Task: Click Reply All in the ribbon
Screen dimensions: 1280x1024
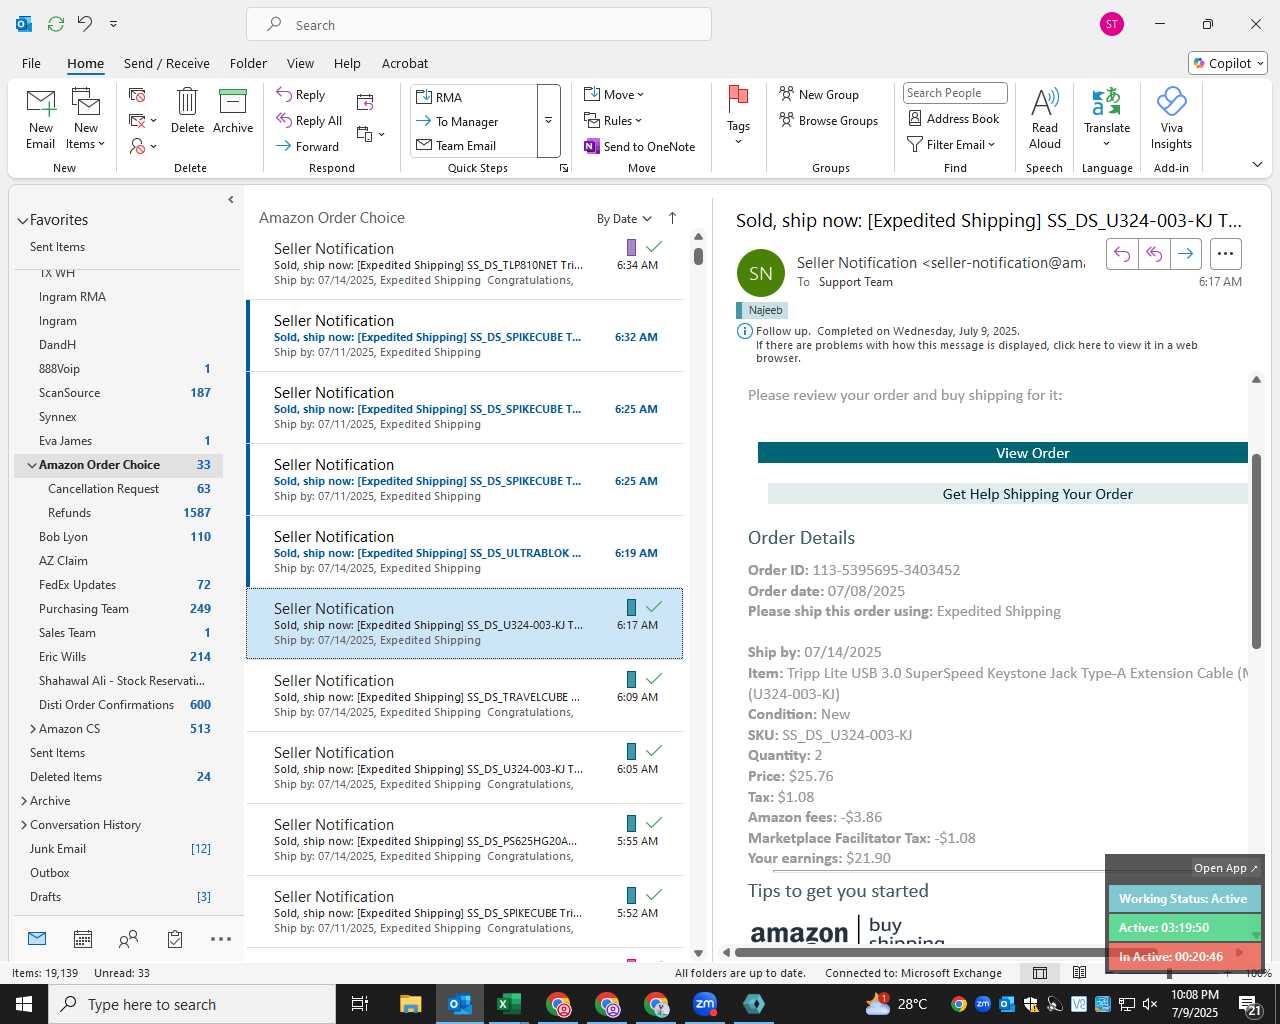Action: pos(310,121)
